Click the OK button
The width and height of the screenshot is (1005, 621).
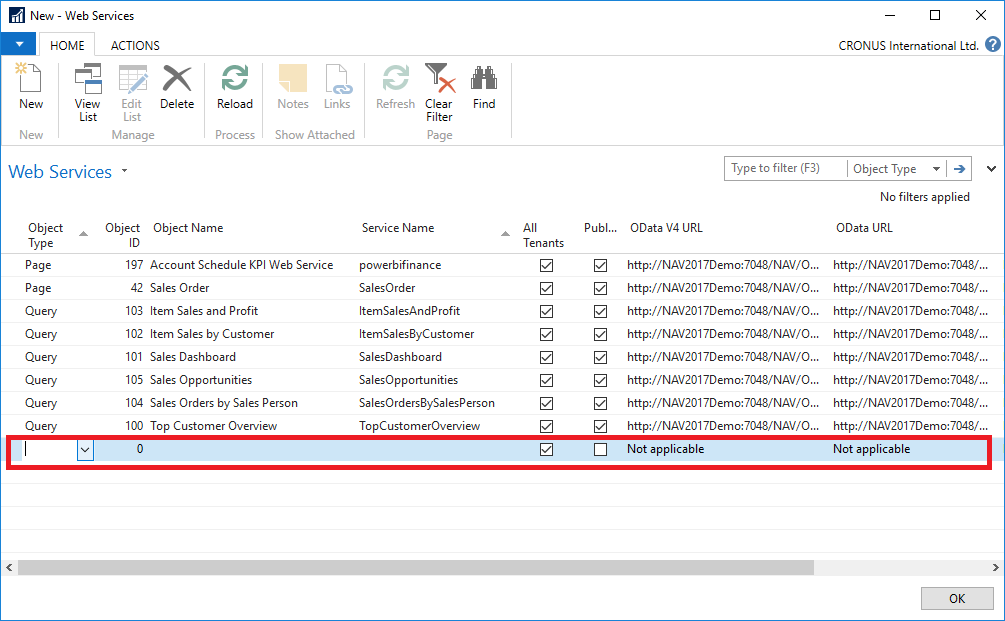click(956, 599)
